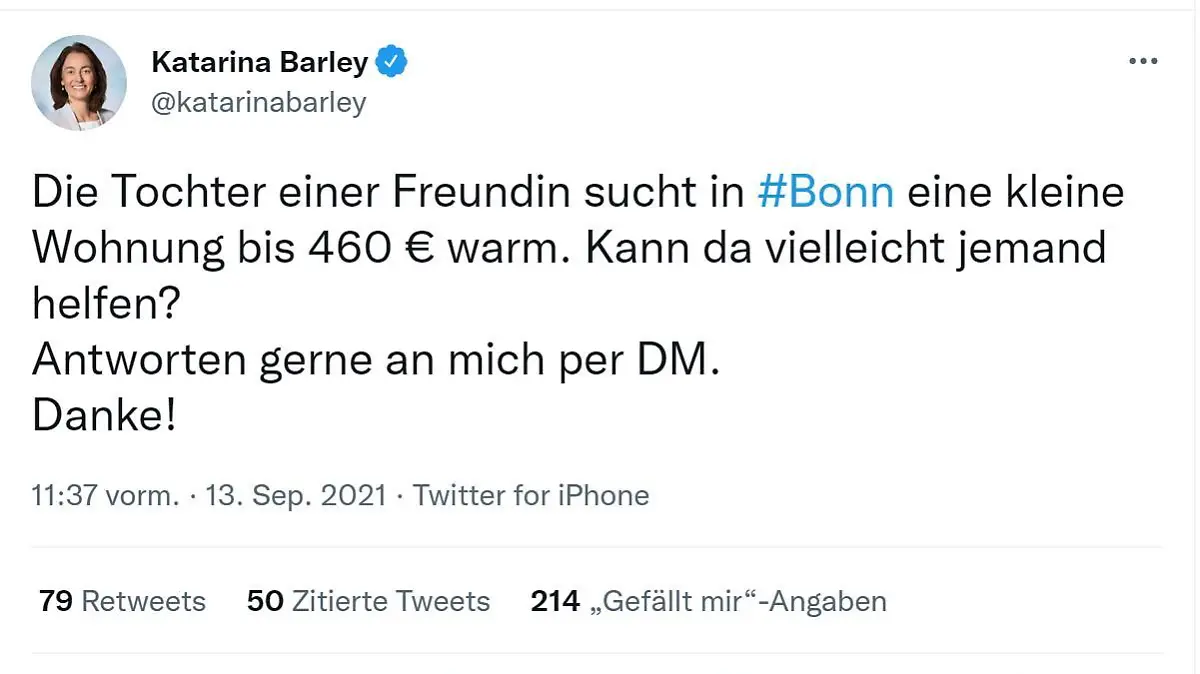Viewport: 1200px width, 674px height.
Task: Click the quoted tweets count 50
Action: coord(265,601)
